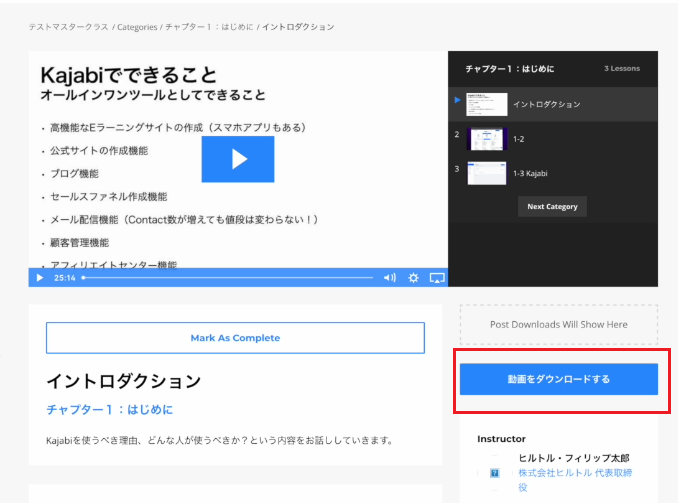Image resolution: width=678 pixels, height=503 pixels.
Task: Click the blue now-playing arrow icon in the playlist
Action: click(x=457, y=100)
